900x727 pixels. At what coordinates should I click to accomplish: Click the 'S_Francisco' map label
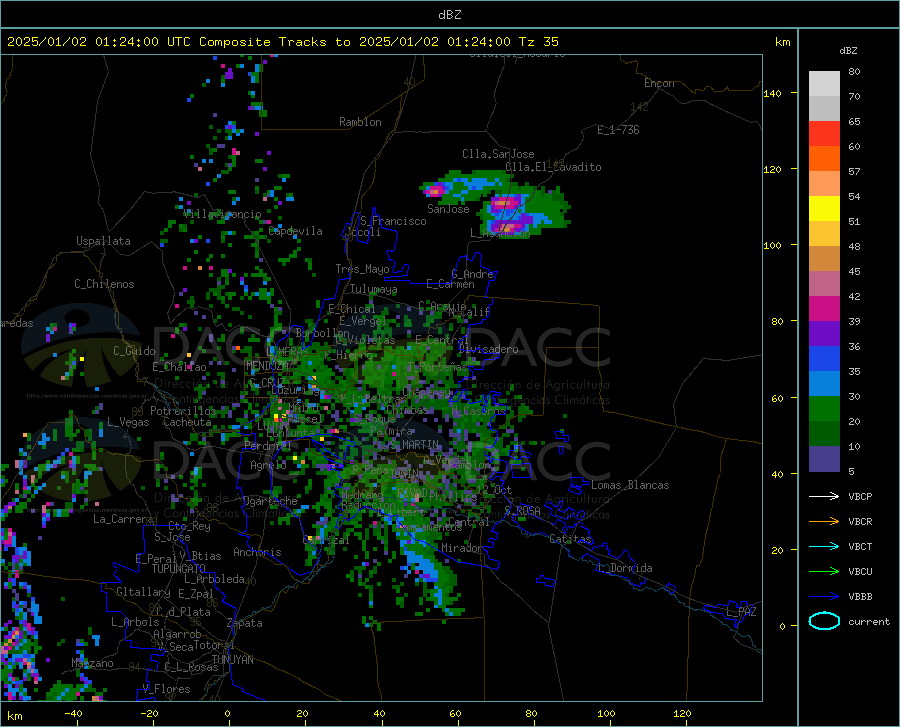click(393, 221)
